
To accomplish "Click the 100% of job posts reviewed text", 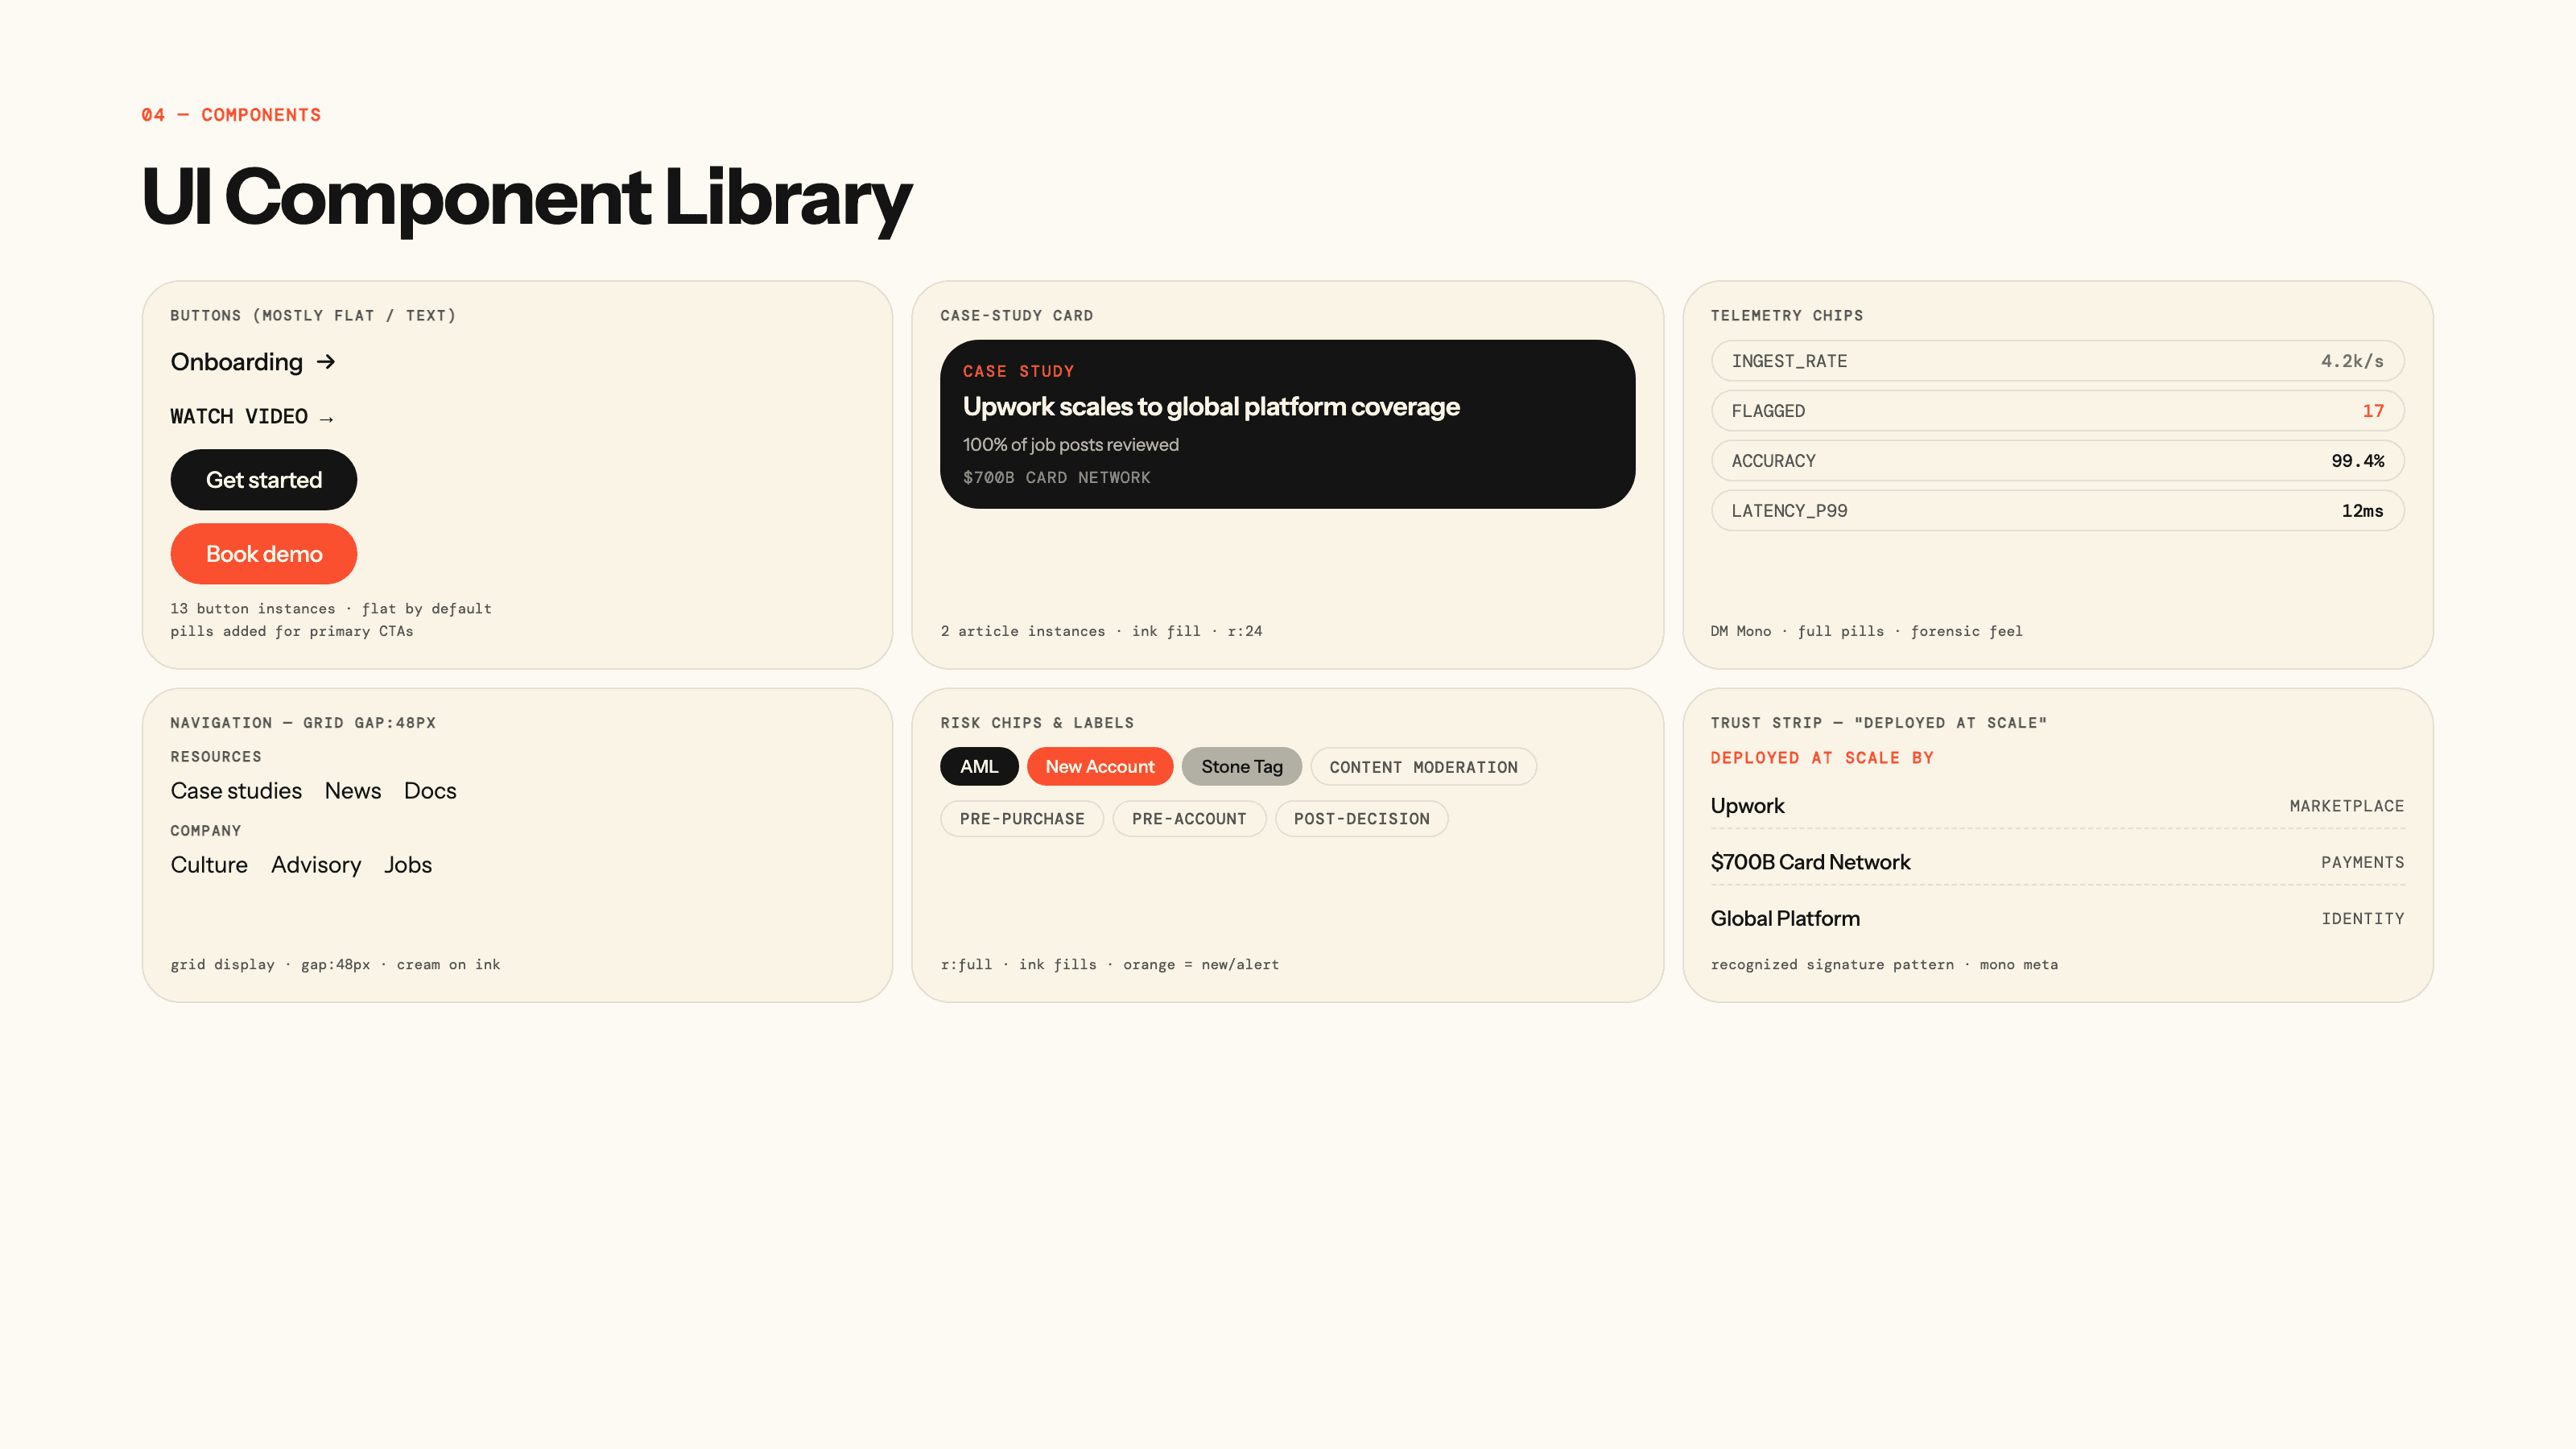I will (1070, 445).
